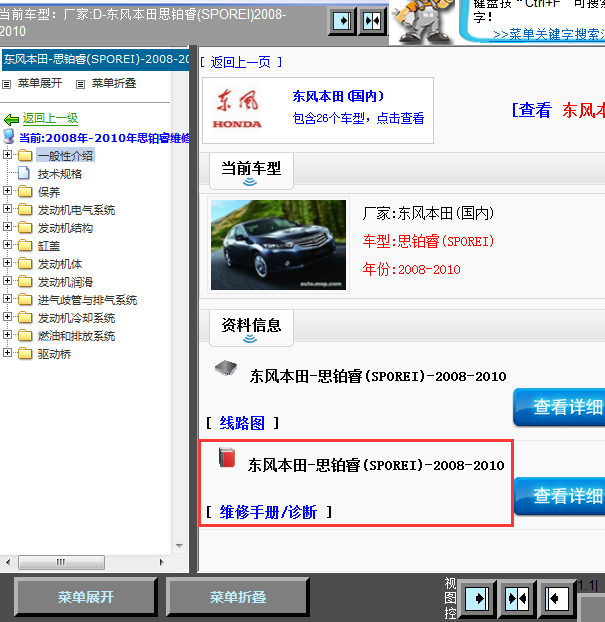Select the 发动机结构 tree item label
Image resolution: width=605 pixels, height=622 pixels.
tap(65, 228)
